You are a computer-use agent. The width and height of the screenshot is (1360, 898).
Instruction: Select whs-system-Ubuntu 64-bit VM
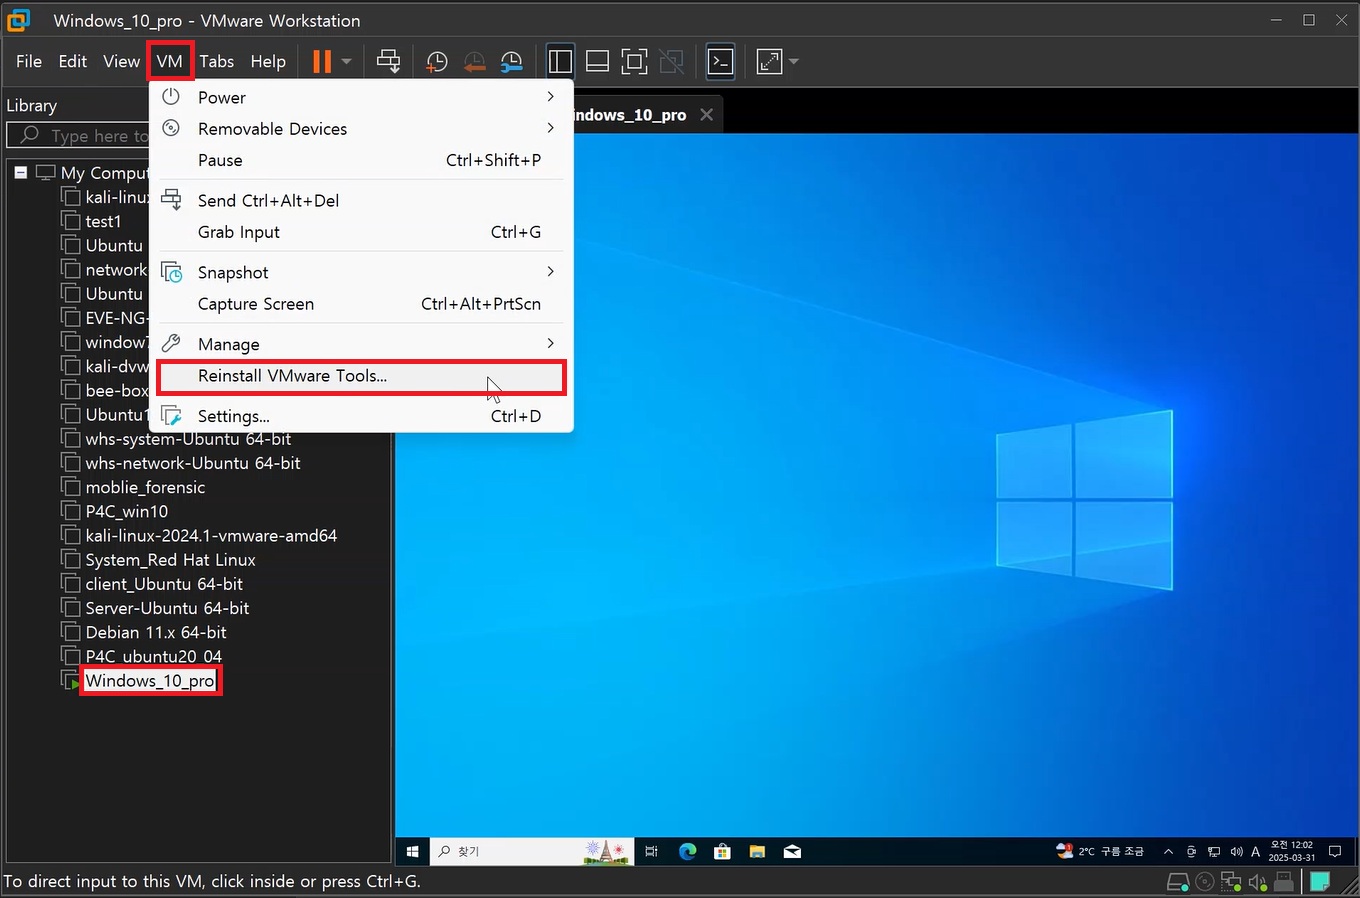pos(188,439)
